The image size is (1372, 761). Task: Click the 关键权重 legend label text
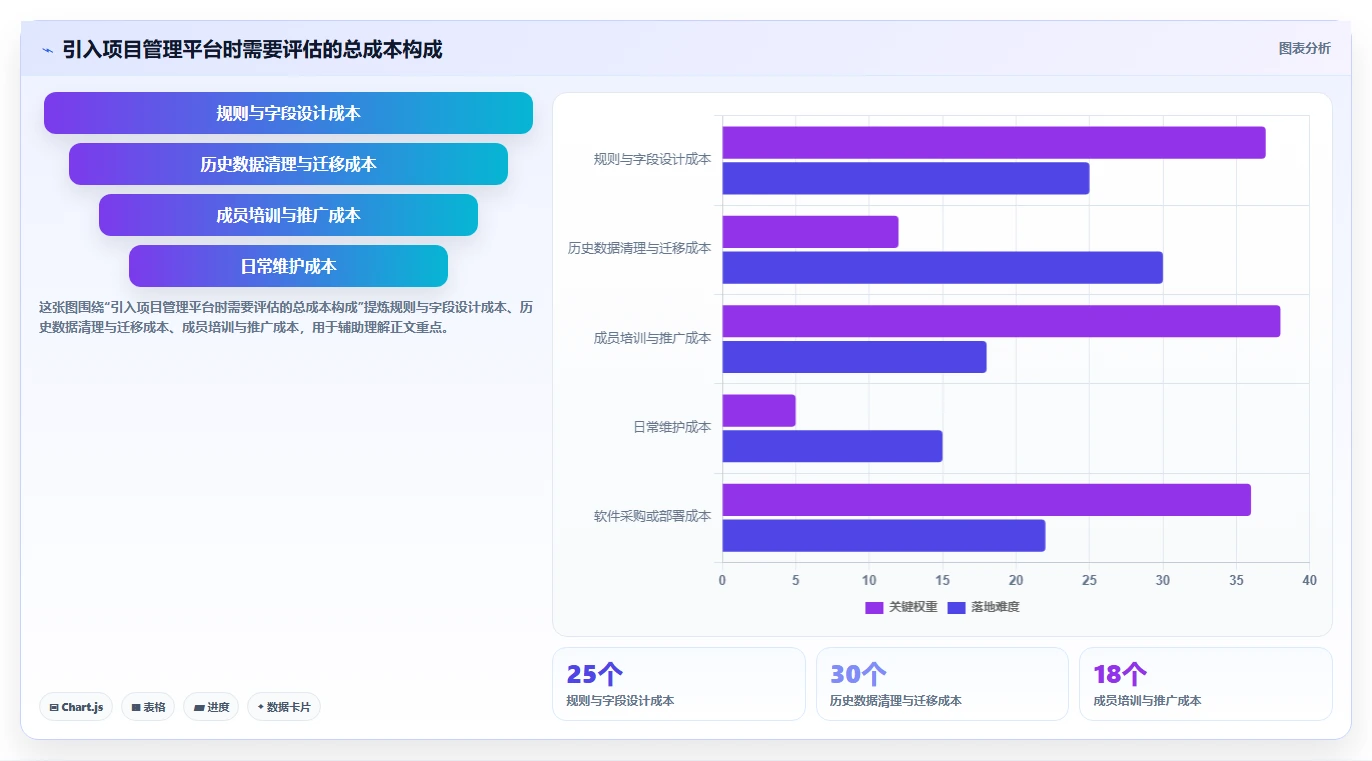(913, 607)
